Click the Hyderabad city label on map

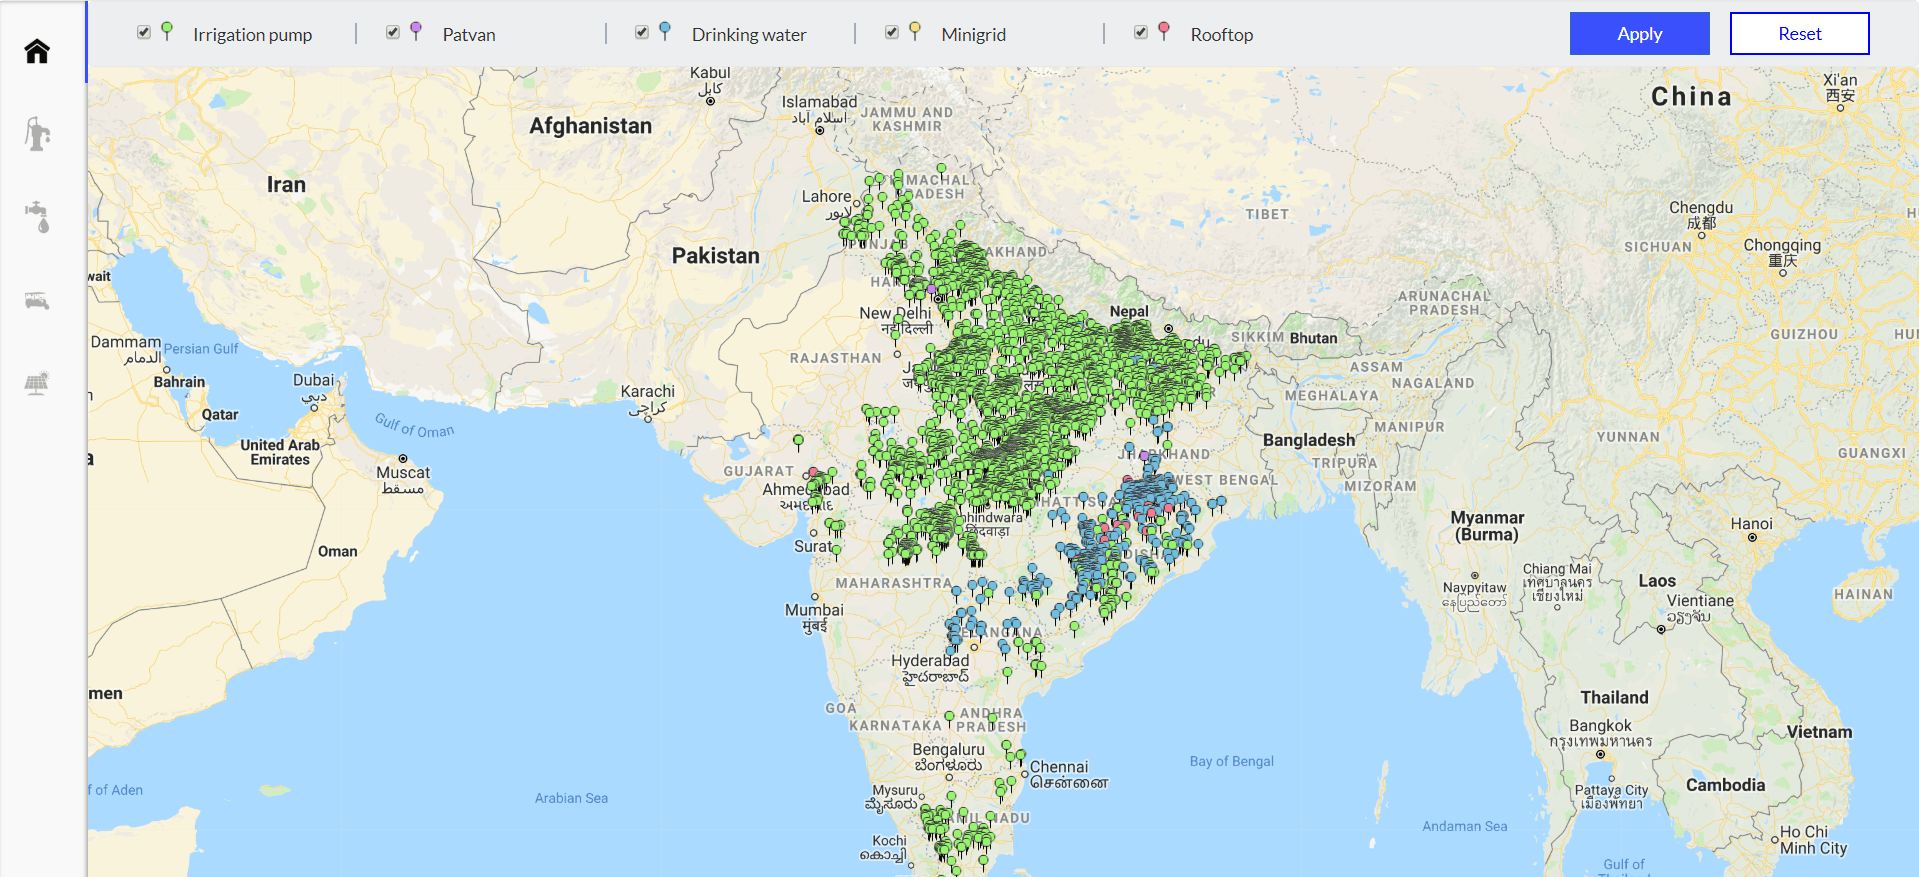point(930,661)
